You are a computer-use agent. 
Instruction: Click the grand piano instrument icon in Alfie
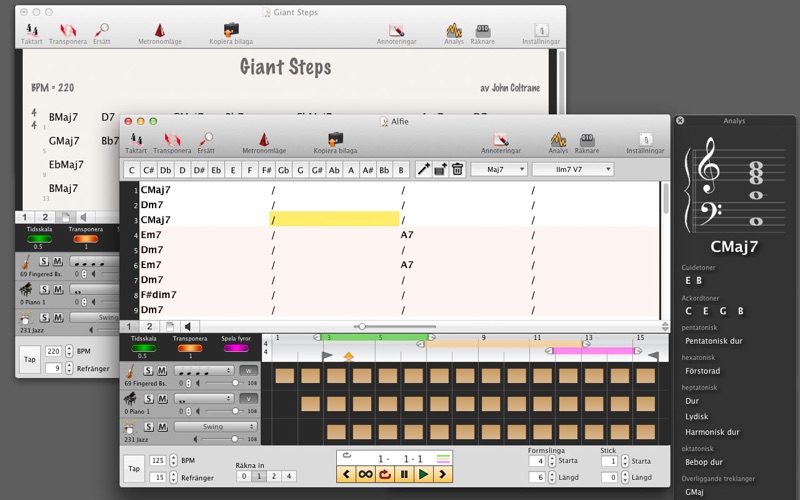130,398
